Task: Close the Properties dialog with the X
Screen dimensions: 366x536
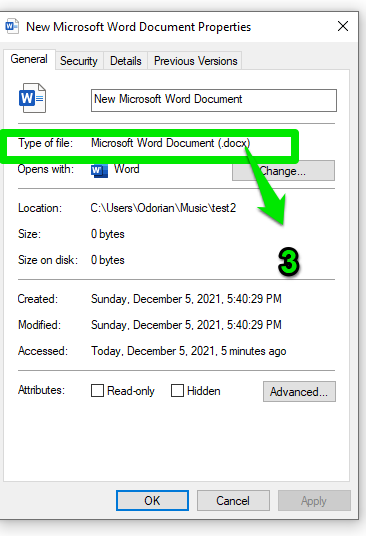Action: pos(343,26)
